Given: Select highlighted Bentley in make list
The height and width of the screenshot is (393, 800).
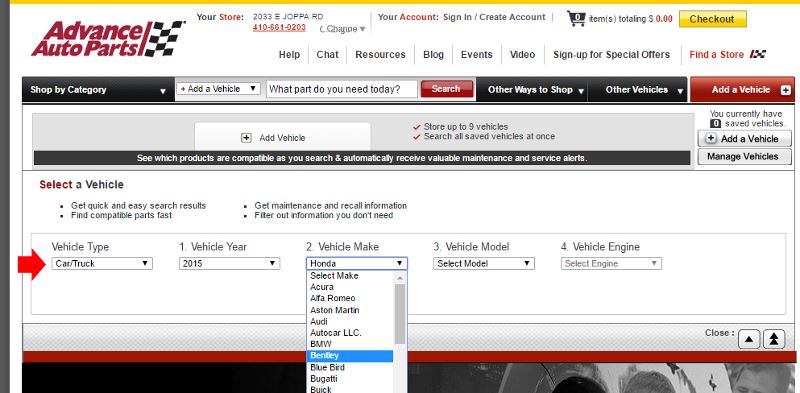Looking at the screenshot, I should [350, 356].
